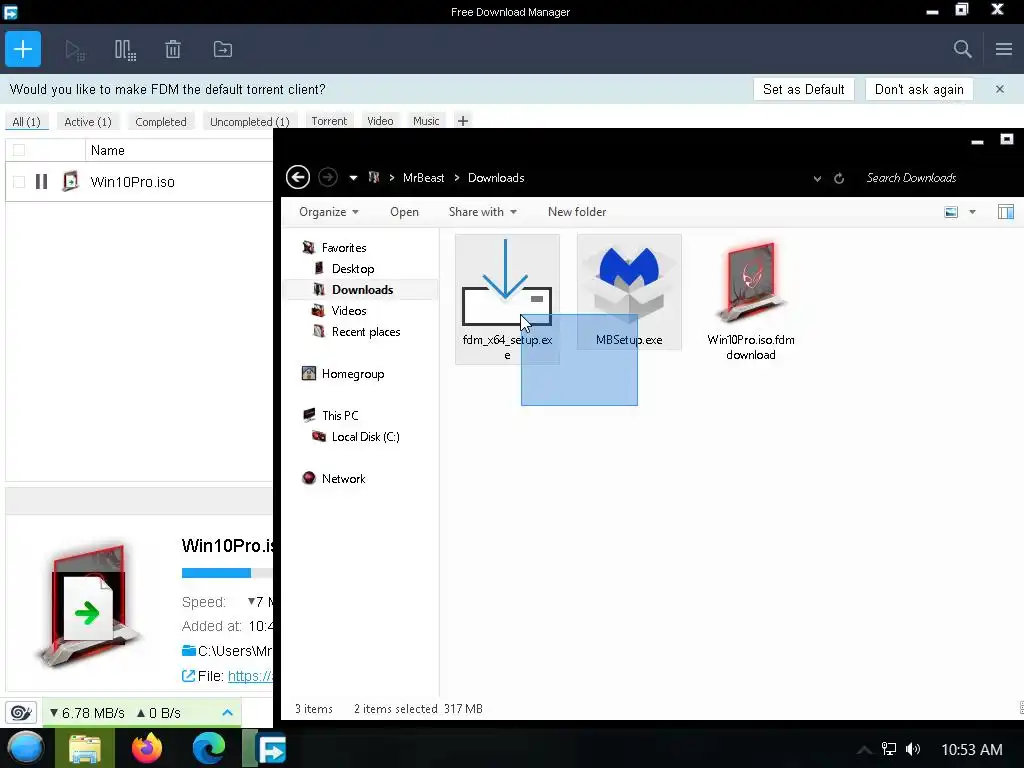Select Desktop in navigation pane

tap(353, 268)
